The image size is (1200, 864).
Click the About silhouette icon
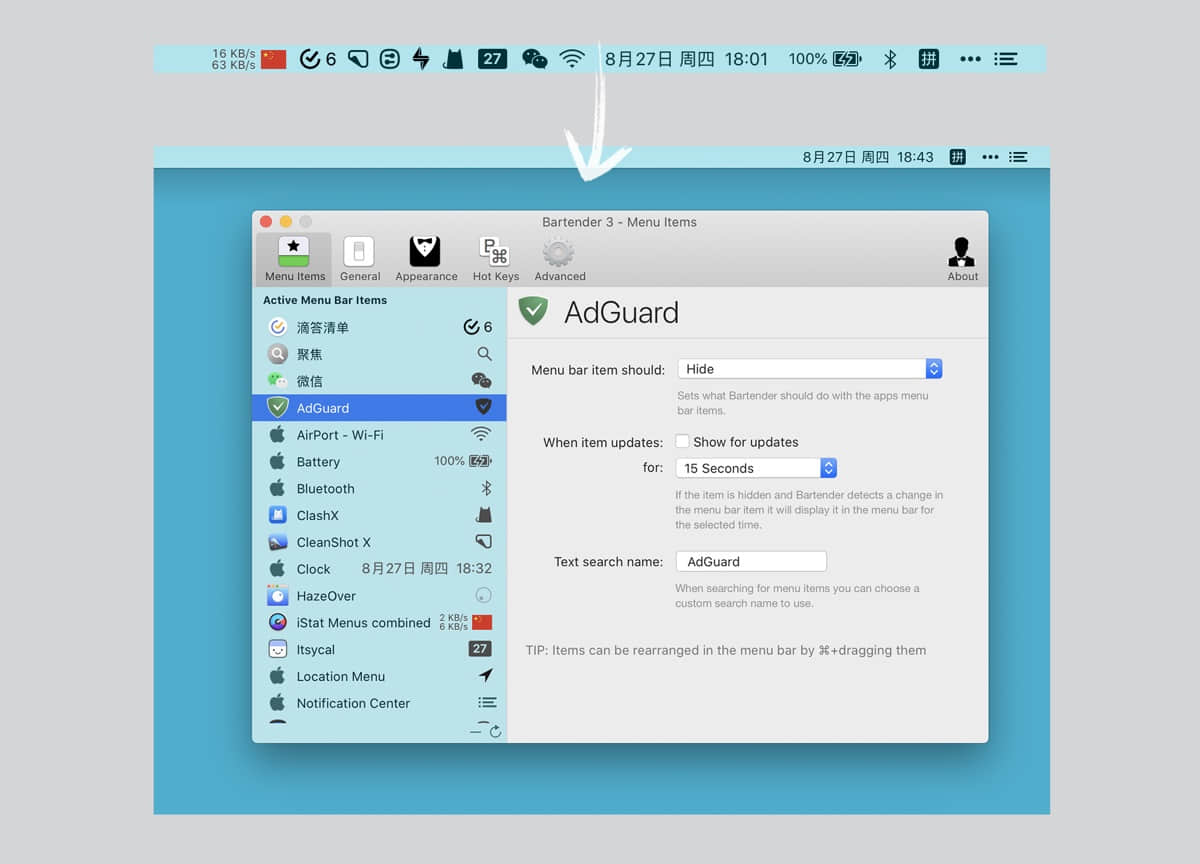962,259
